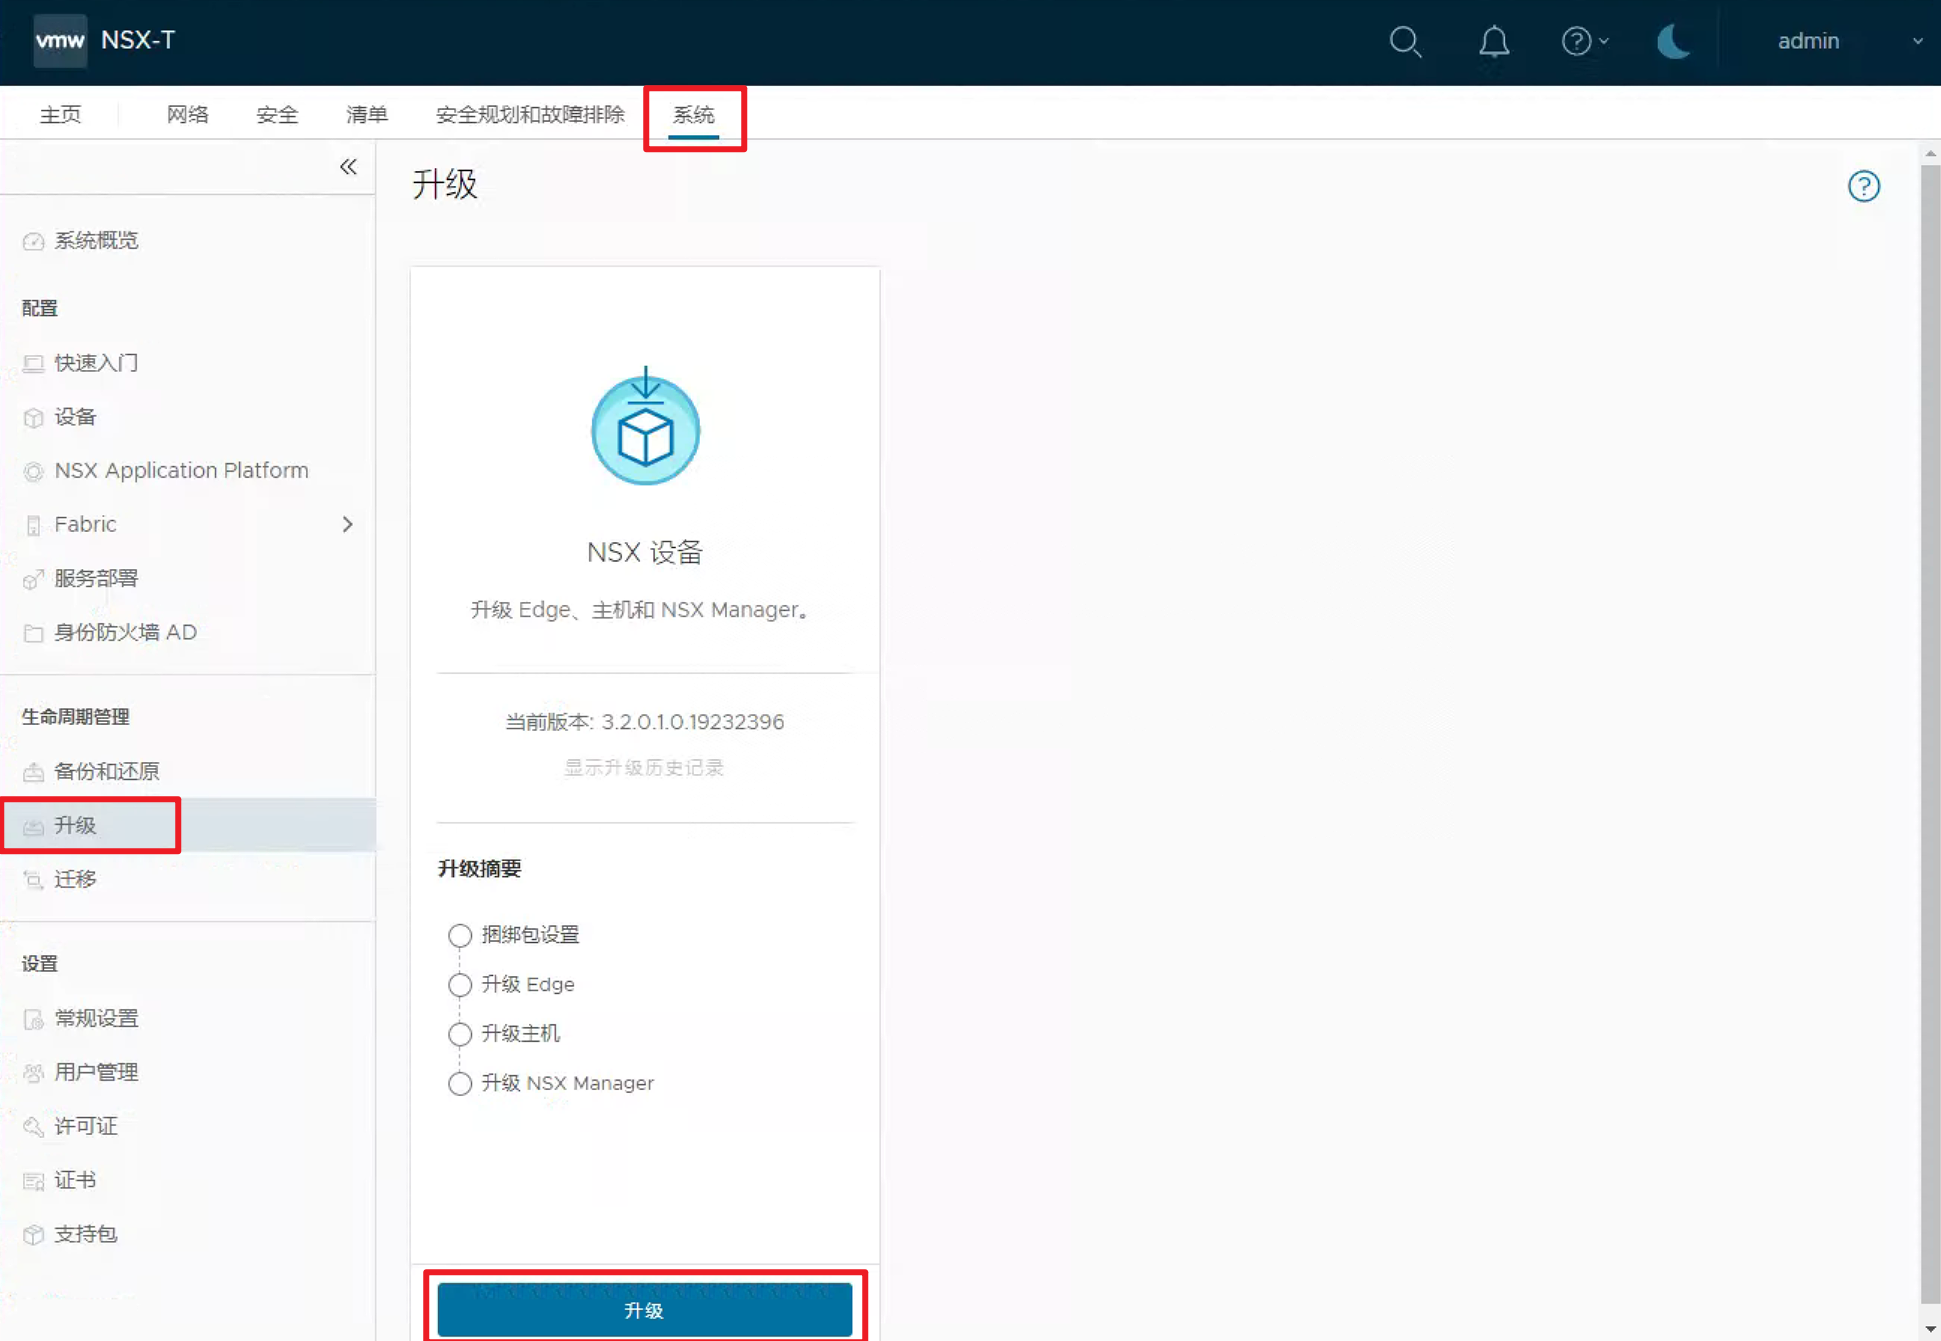Click the page help question icon
The image size is (1941, 1341).
[1863, 186]
